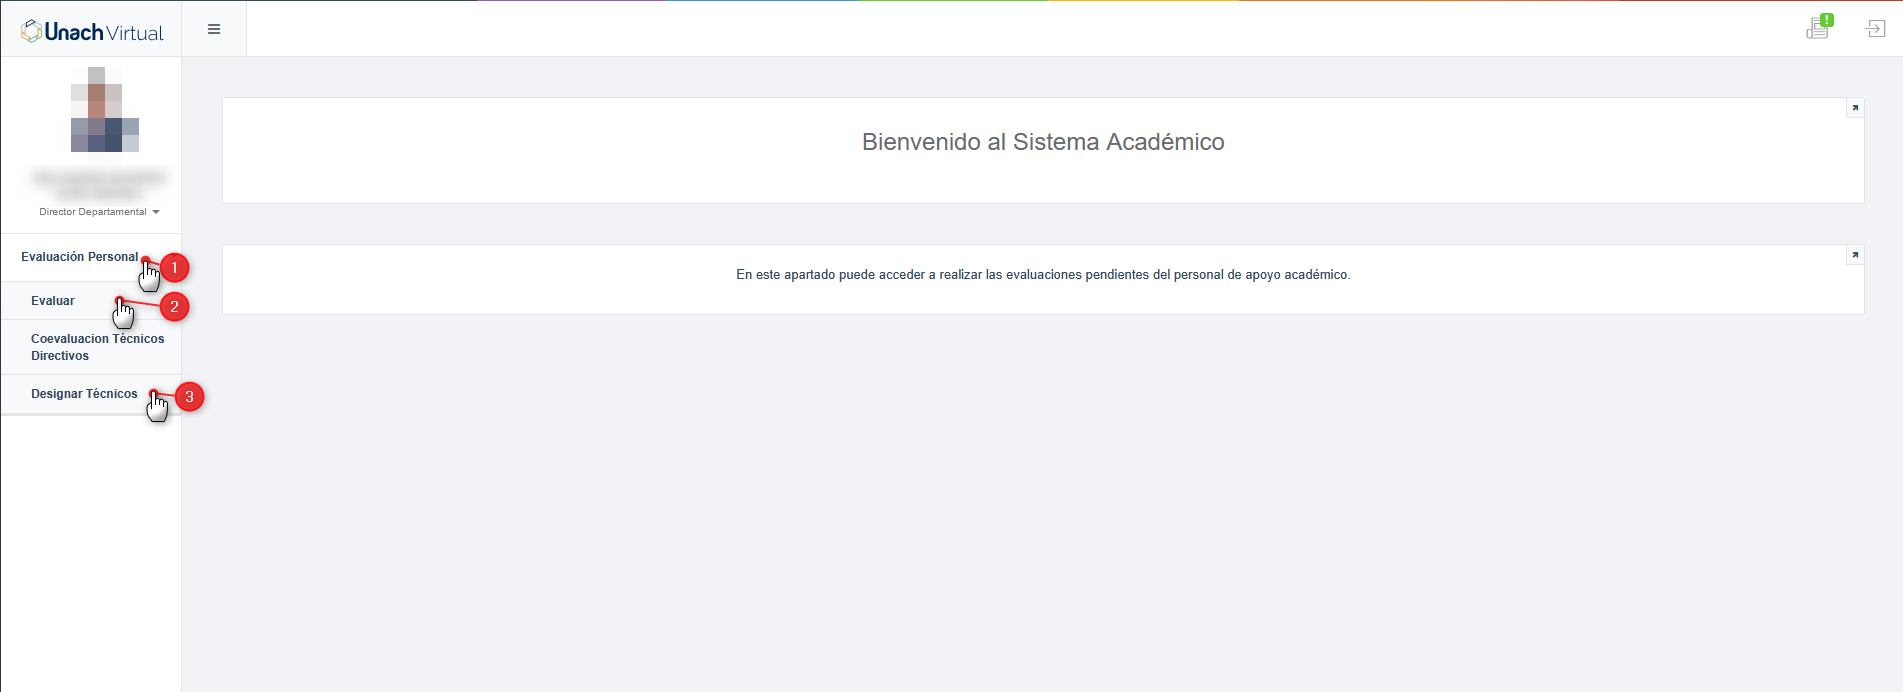Viewport: 1903px width, 692px height.
Task: Click the Unach Virtual logo
Action: click(x=92, y=32)
